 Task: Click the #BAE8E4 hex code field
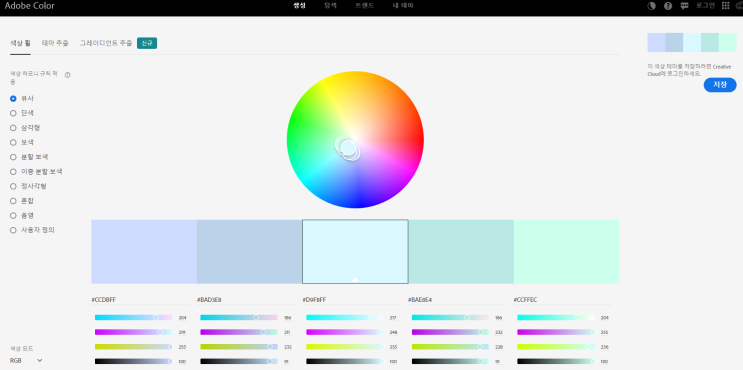(x=457, y=300)
